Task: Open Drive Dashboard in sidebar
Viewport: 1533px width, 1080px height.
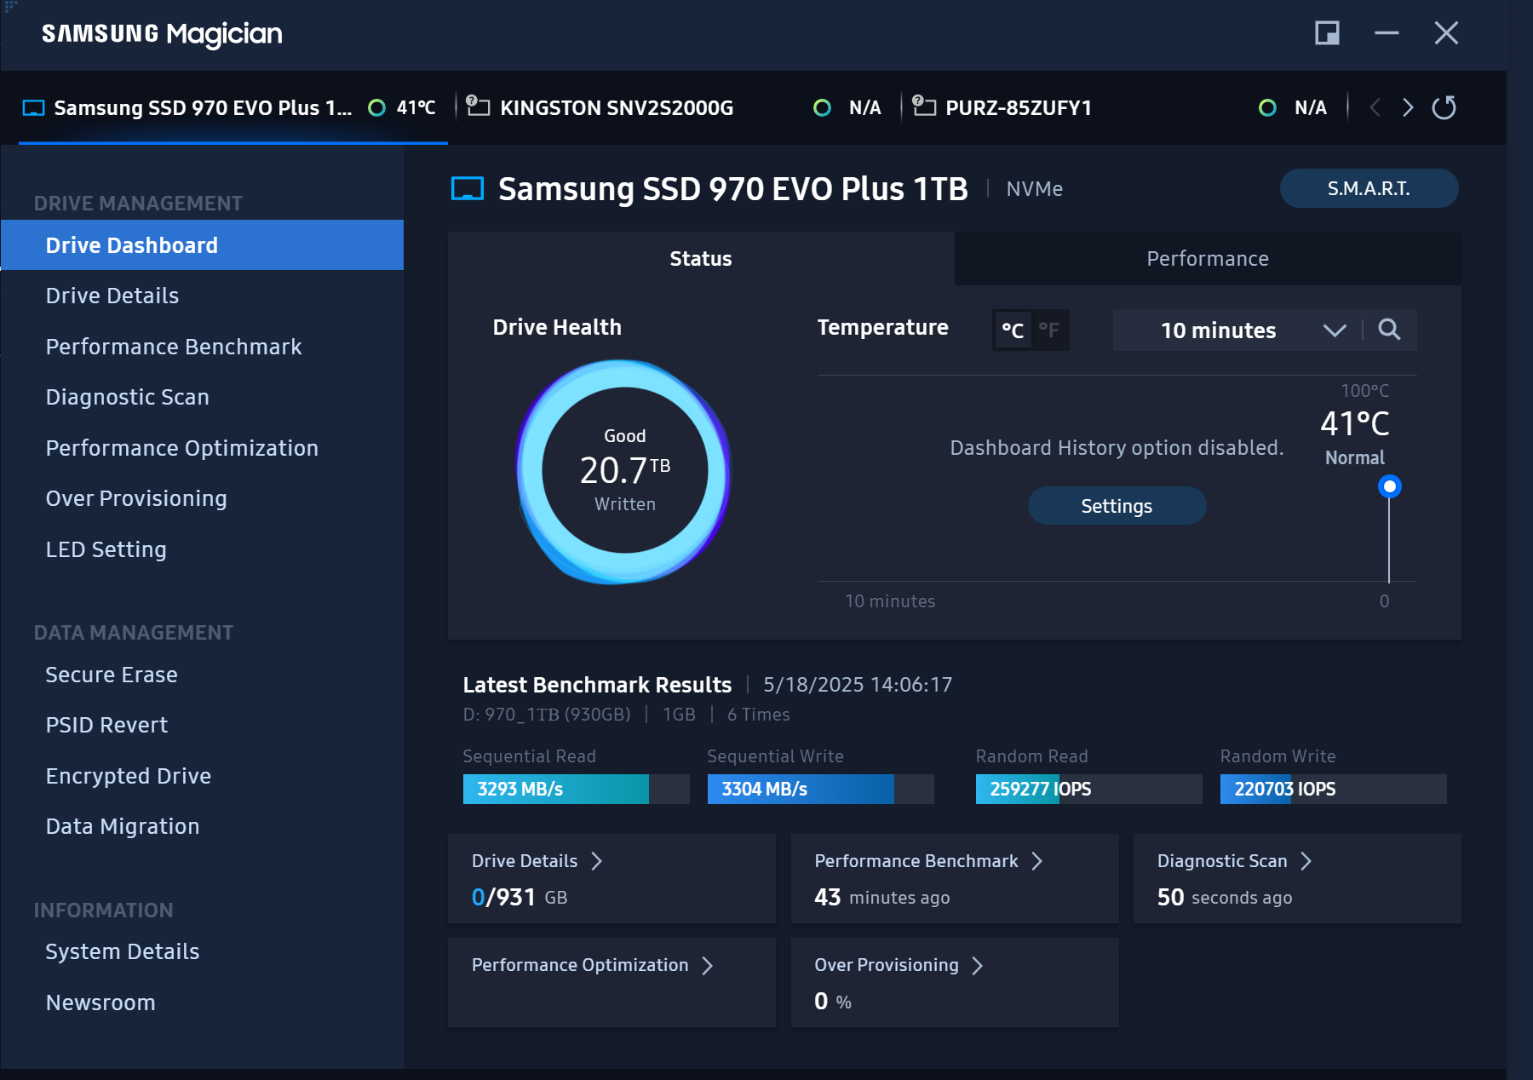Action: pos(202,245)
